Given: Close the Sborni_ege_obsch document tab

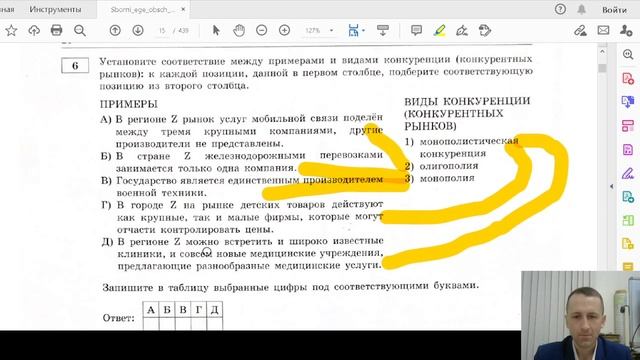Looking at the screenshot, I should [x=183, y=9].
